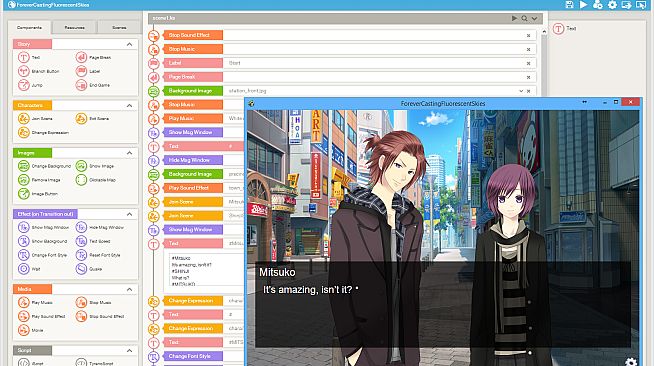The width and height of the screenshot is (654, 366).
Task: Edit the dialogue text box with #Mitsuko
Action: coord(206,270)
